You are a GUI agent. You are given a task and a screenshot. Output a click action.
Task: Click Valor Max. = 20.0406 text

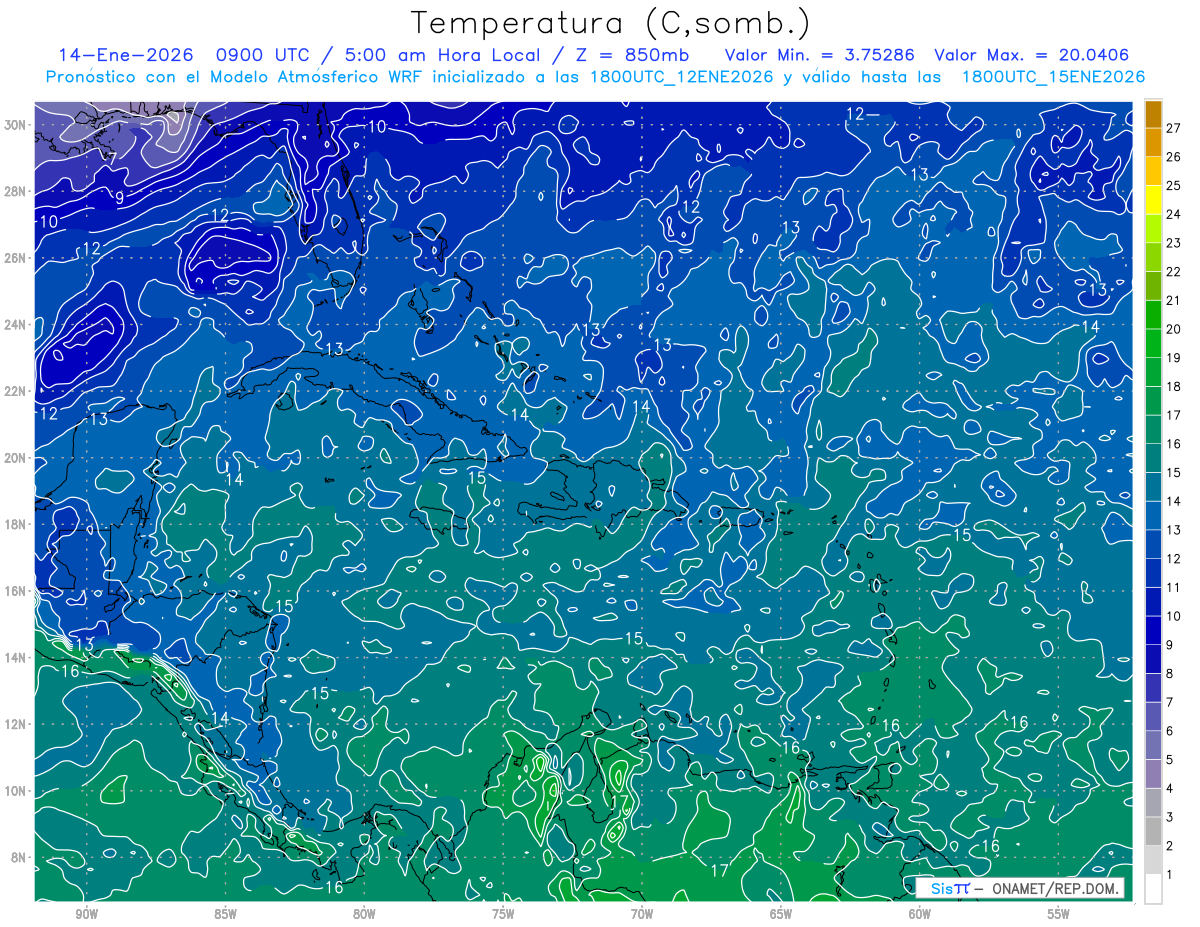click(1031, 55)
